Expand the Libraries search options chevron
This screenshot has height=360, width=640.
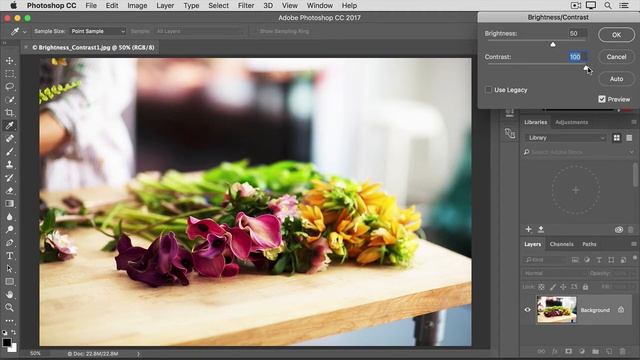click(x=631, y=152)
